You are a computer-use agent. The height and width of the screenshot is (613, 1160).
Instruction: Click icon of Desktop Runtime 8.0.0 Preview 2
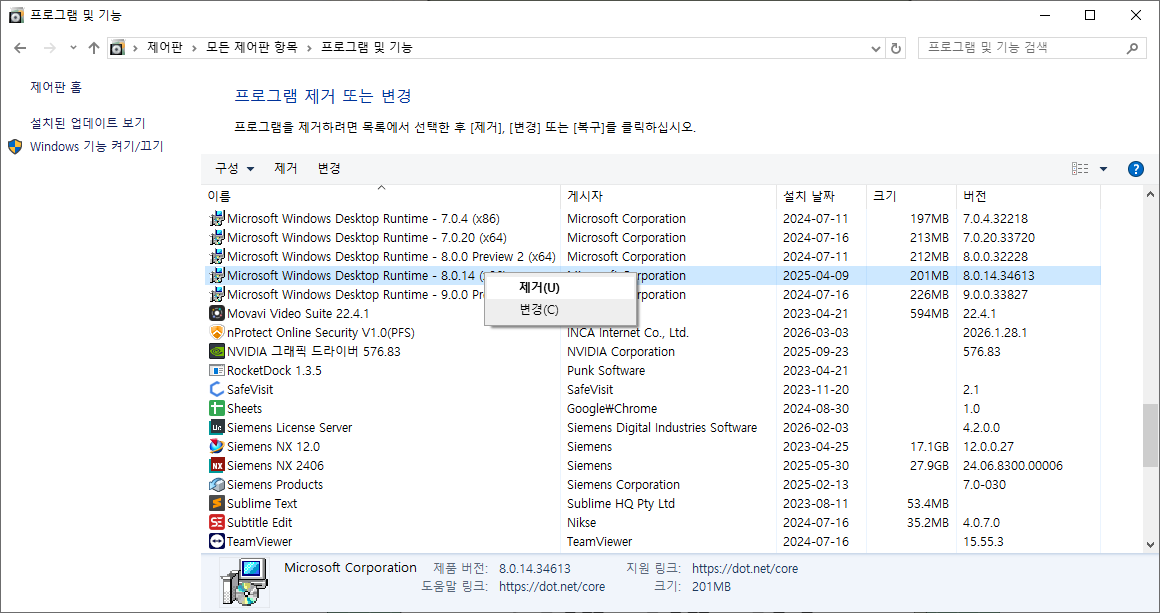[217, 257]
